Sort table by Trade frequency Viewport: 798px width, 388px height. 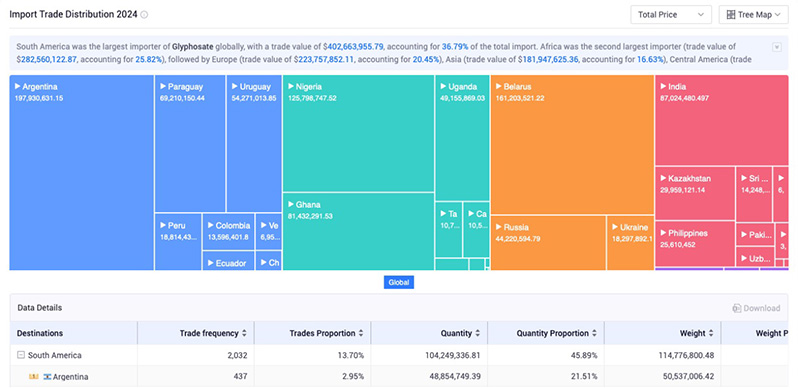[x=244, y=334]
